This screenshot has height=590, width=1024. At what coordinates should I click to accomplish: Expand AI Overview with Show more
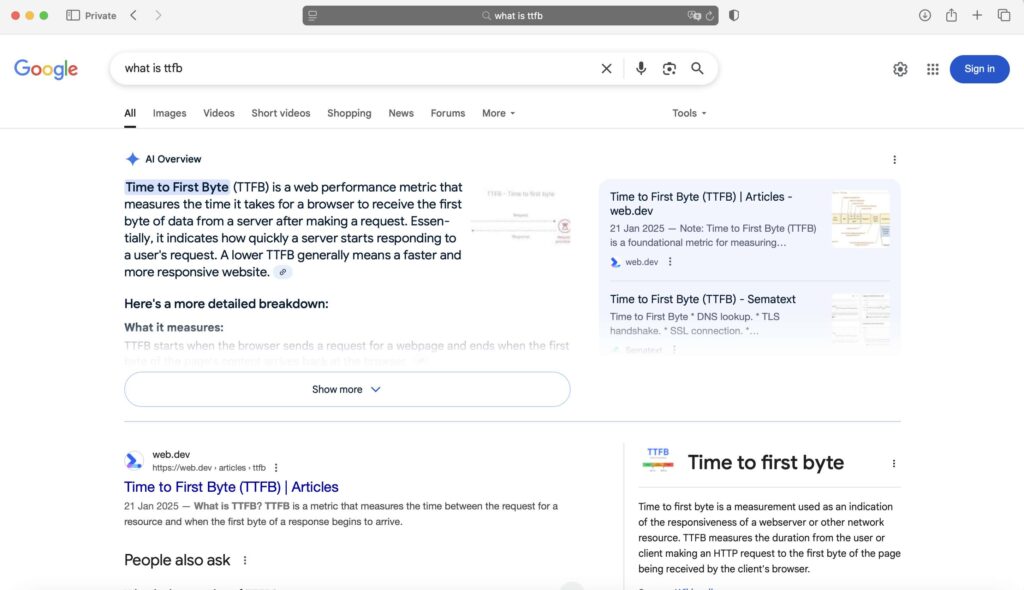347,389
